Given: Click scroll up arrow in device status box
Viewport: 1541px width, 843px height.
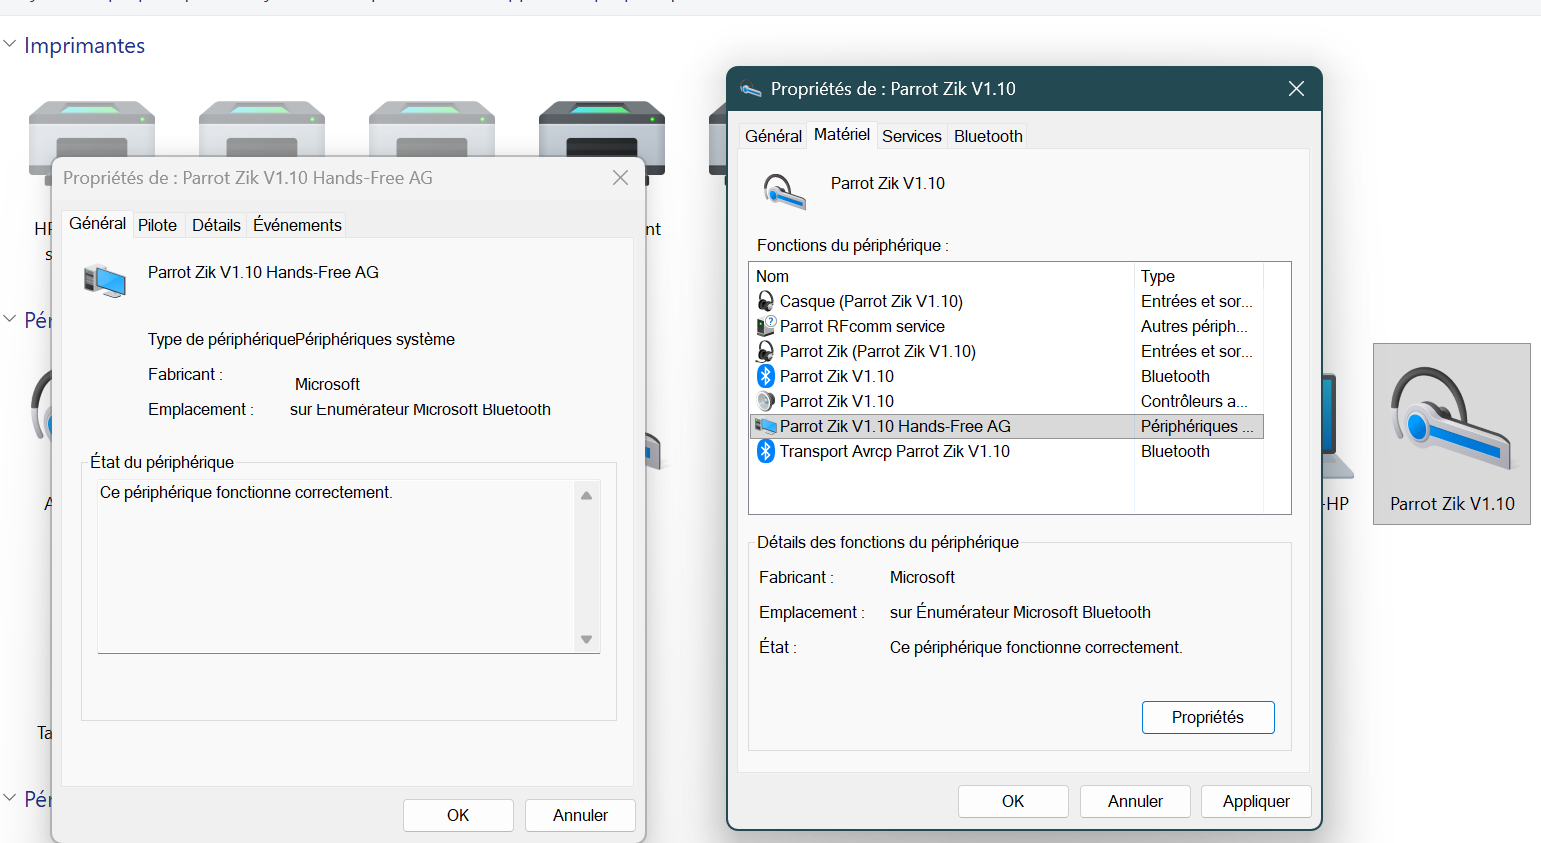Looking at the screenshot, I should [x=587, y=495].
